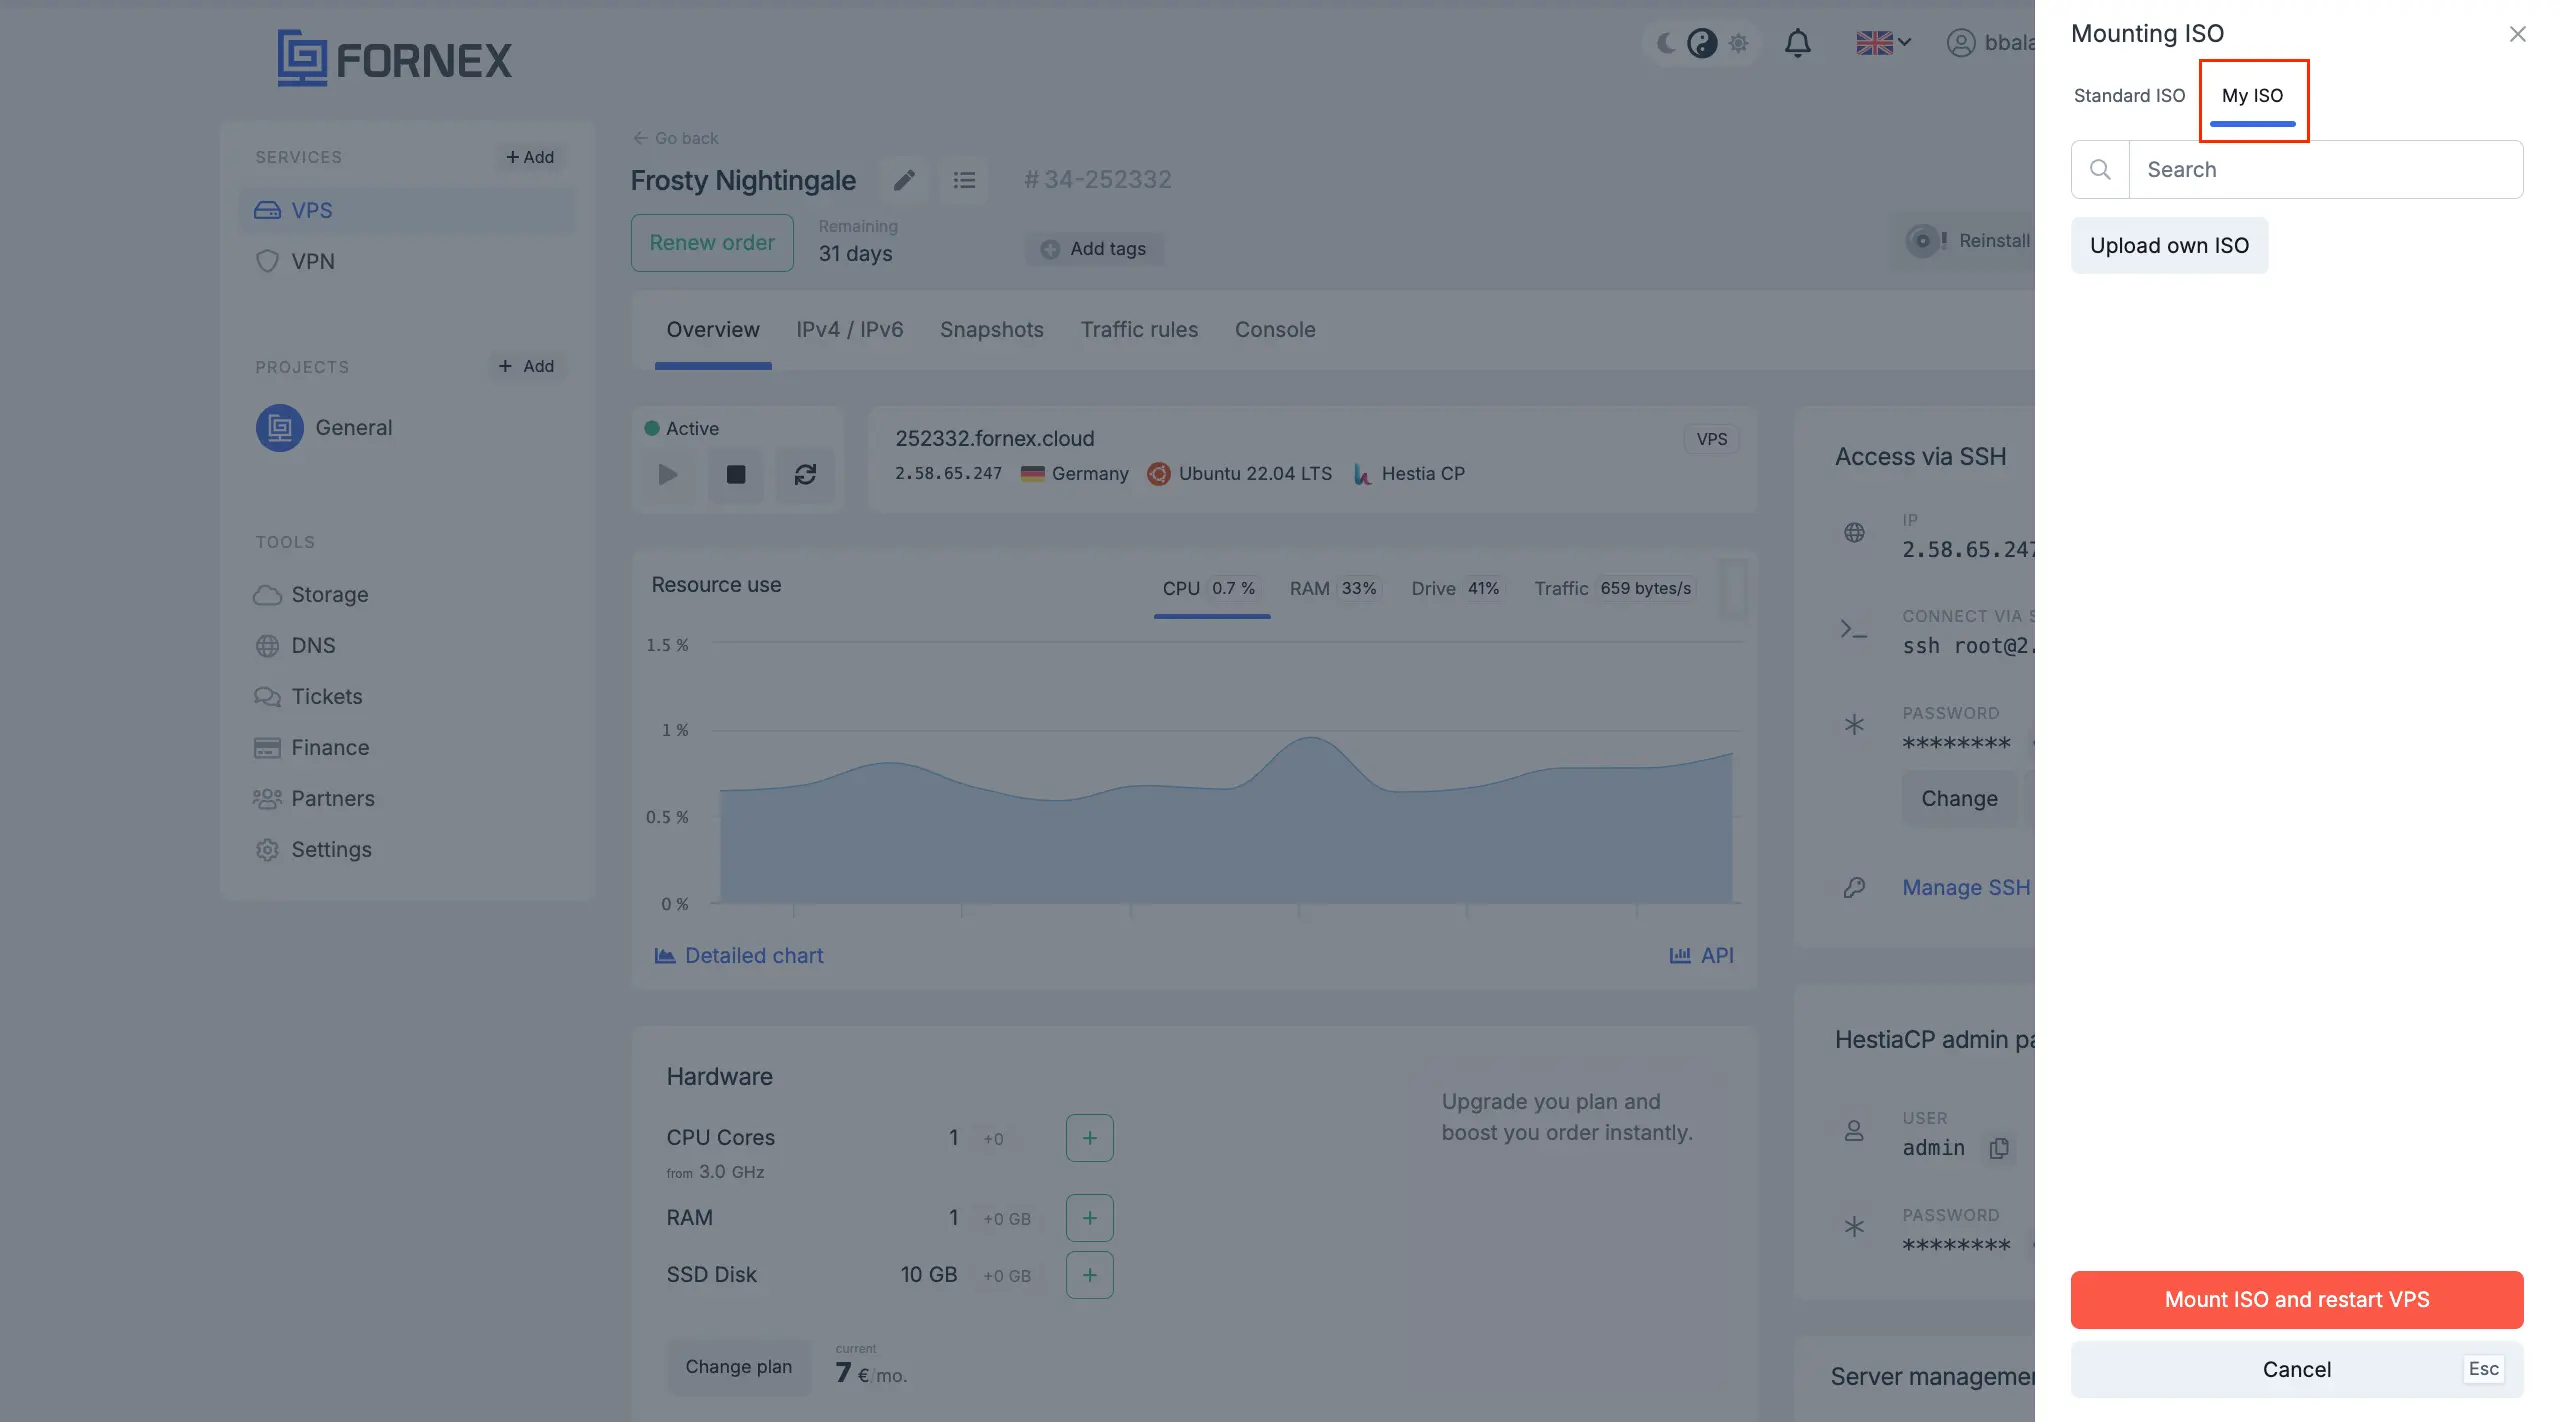Select Drive resource chart tab
This screenshot has height=1422, width=2560.
tap(1457, 589)
